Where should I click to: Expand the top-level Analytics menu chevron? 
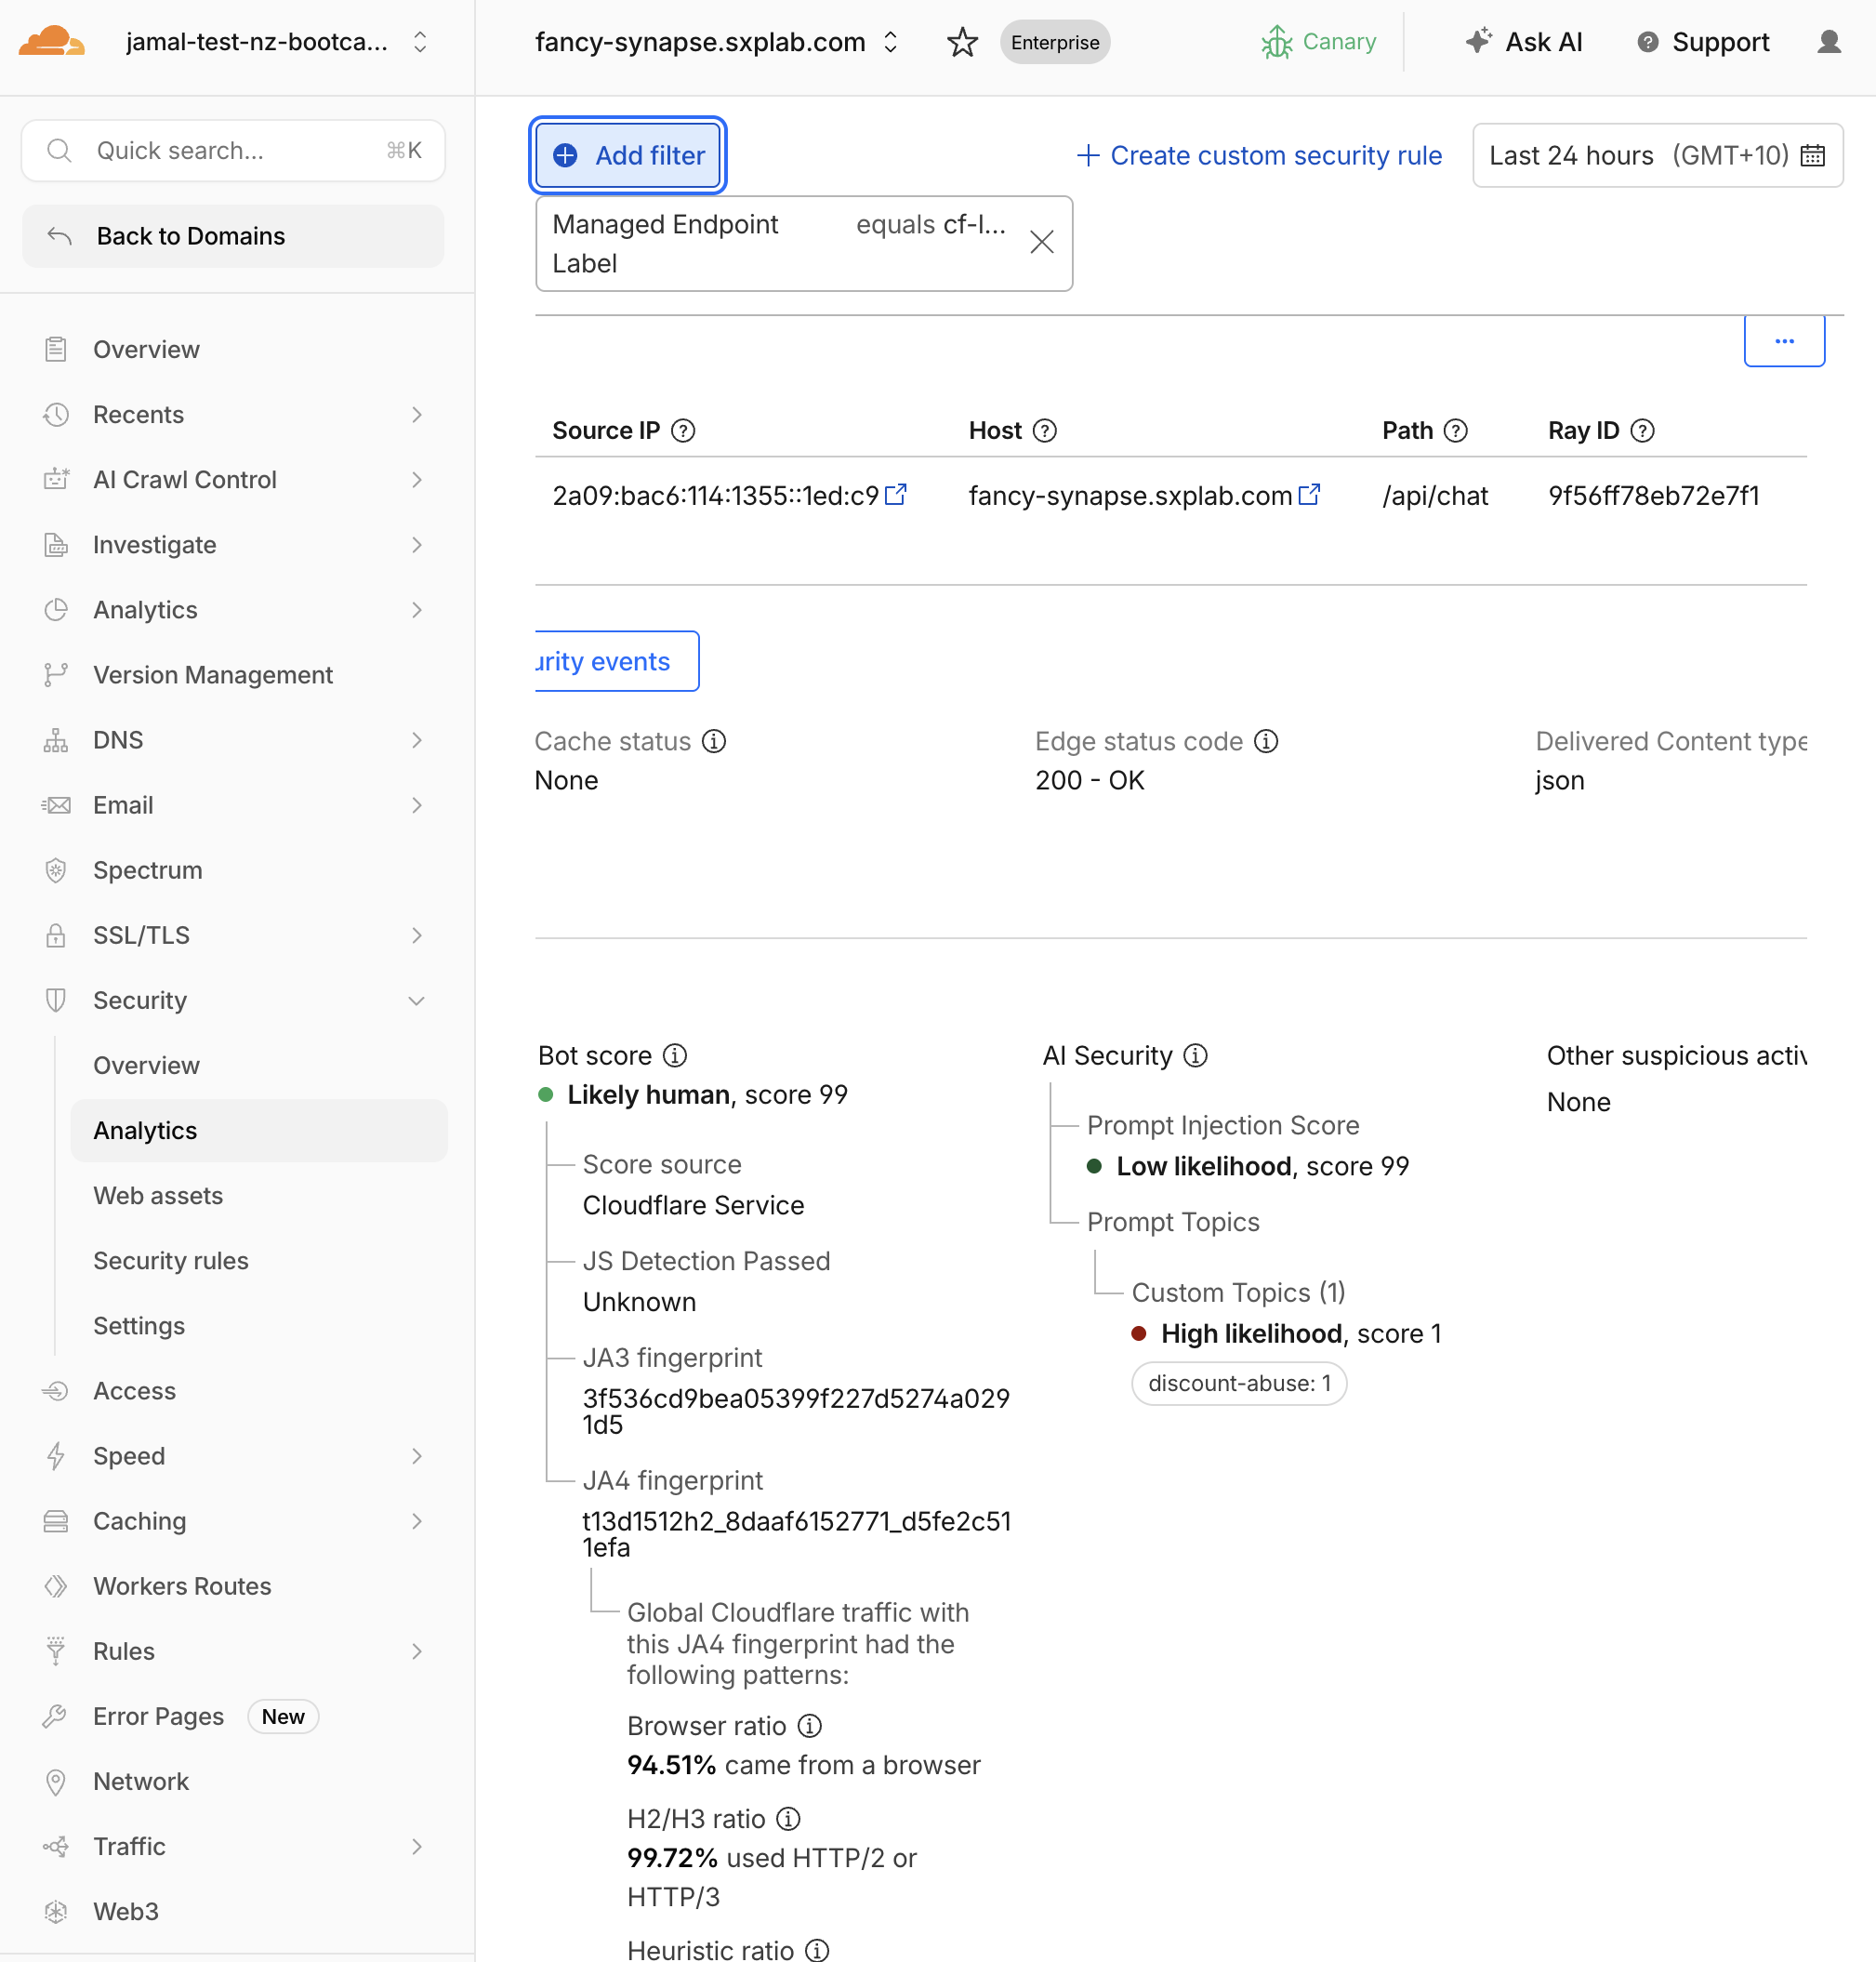point(417,610)
